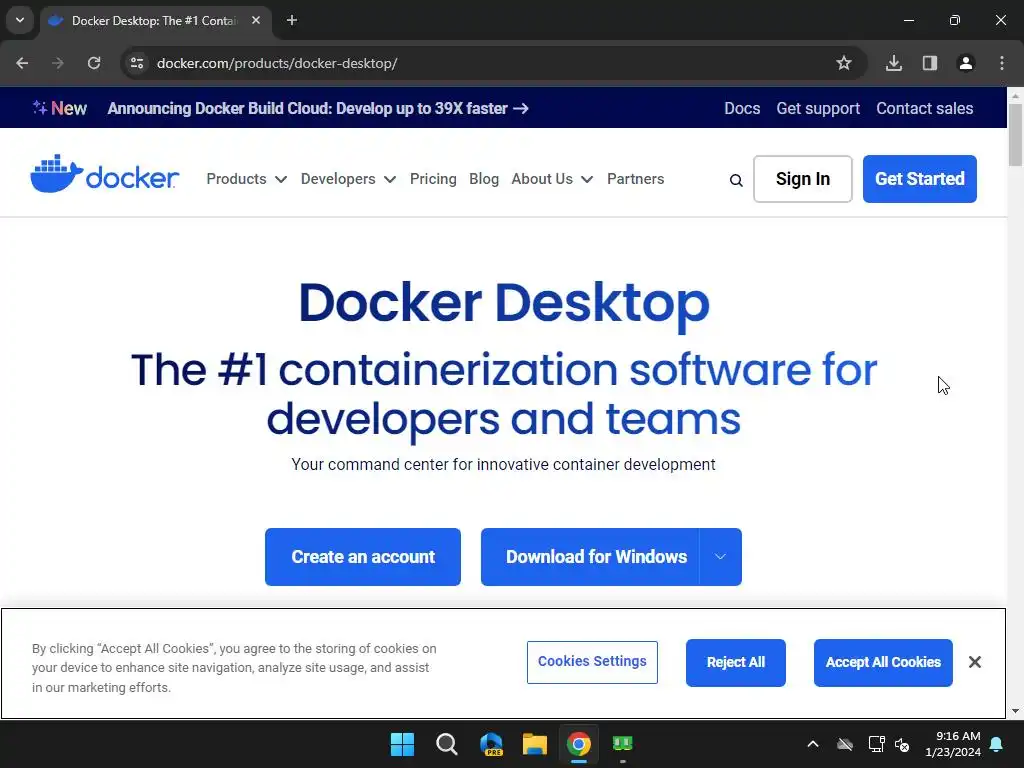Expand the Products menu
Screen dimensions: 1024x768
247,179
